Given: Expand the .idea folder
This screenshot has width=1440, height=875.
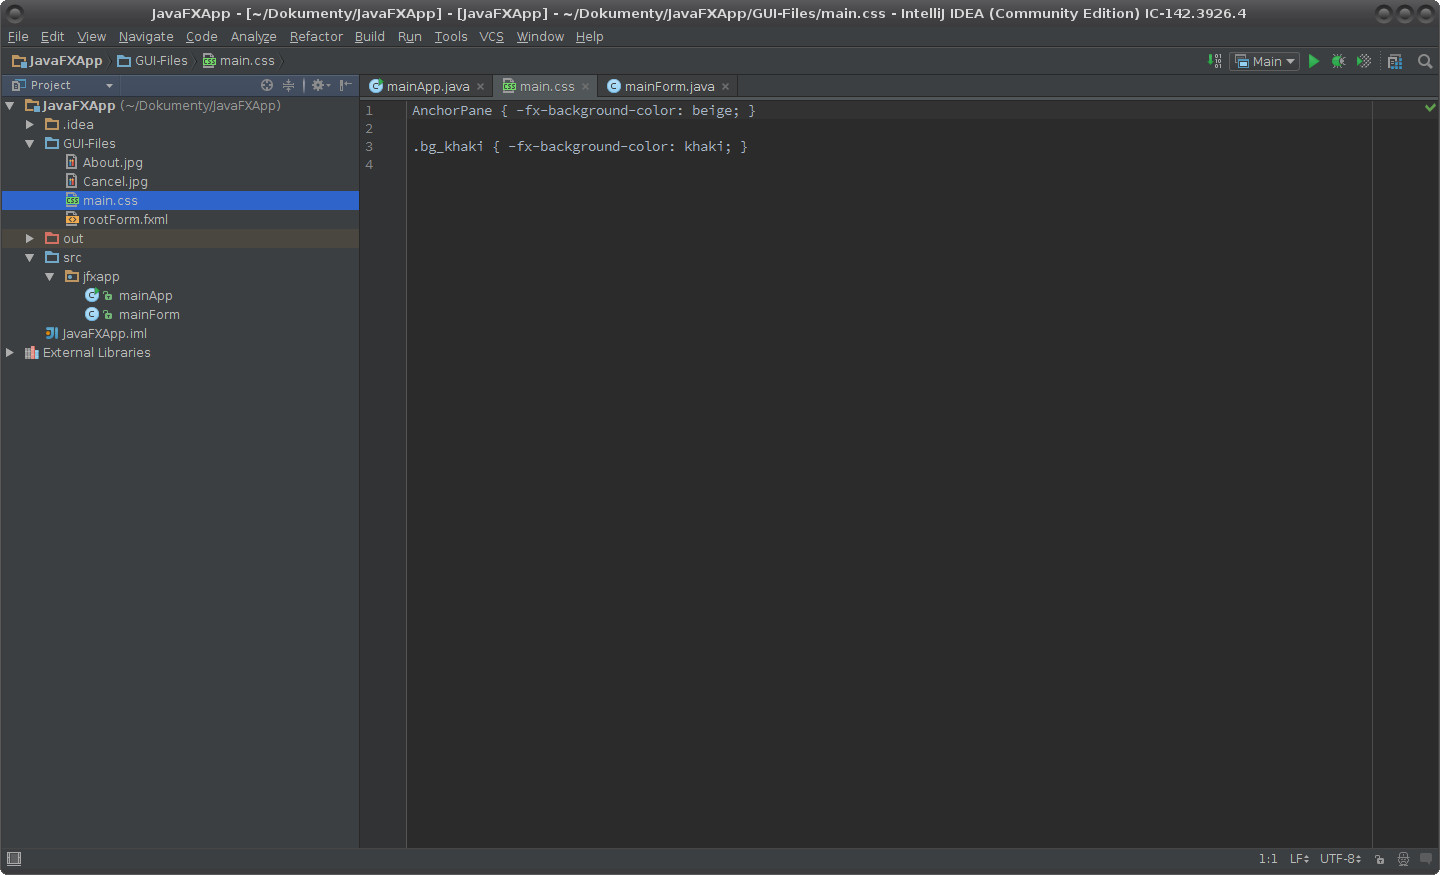Looking at the screenshot, I should pyautogui.click(x=30, y=124).
